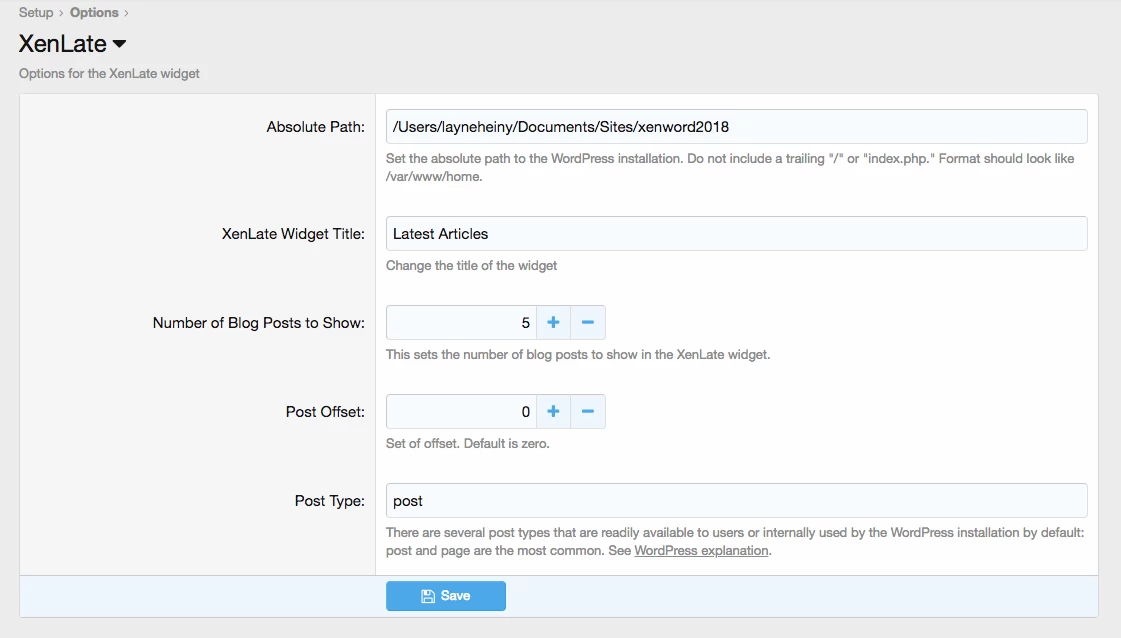
Task: Decrease Number of Blog Posts with minus
Action: (588, 323)
